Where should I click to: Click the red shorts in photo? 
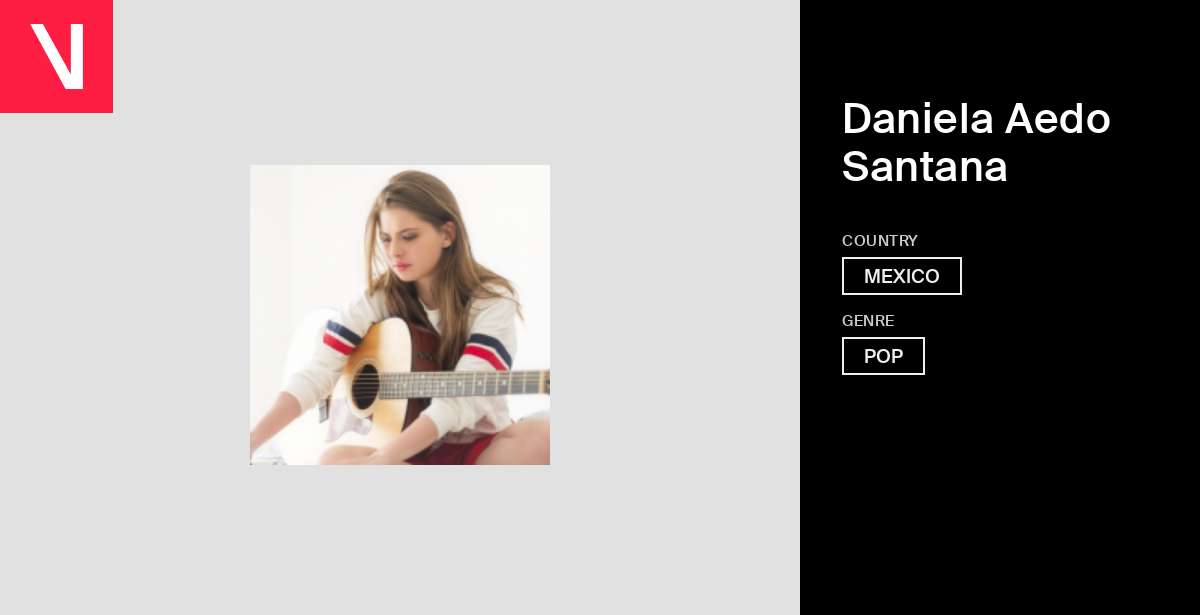pyautogui.click(x=455, y=450)
